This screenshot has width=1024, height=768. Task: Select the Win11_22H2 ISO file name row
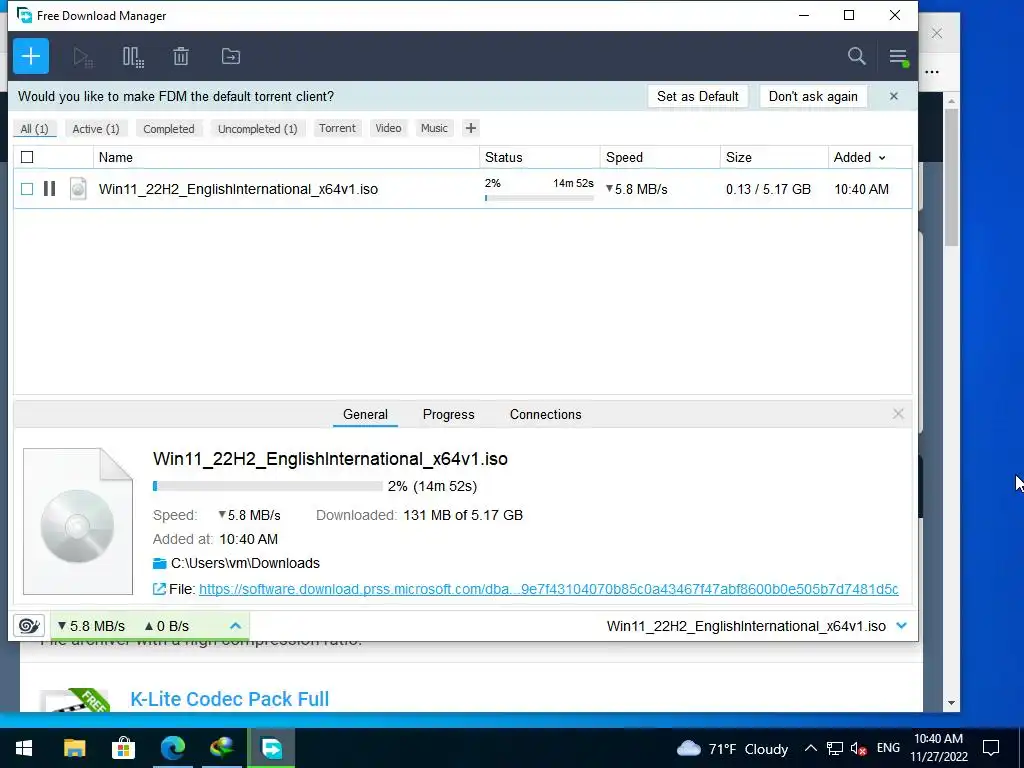coord(238,189)
